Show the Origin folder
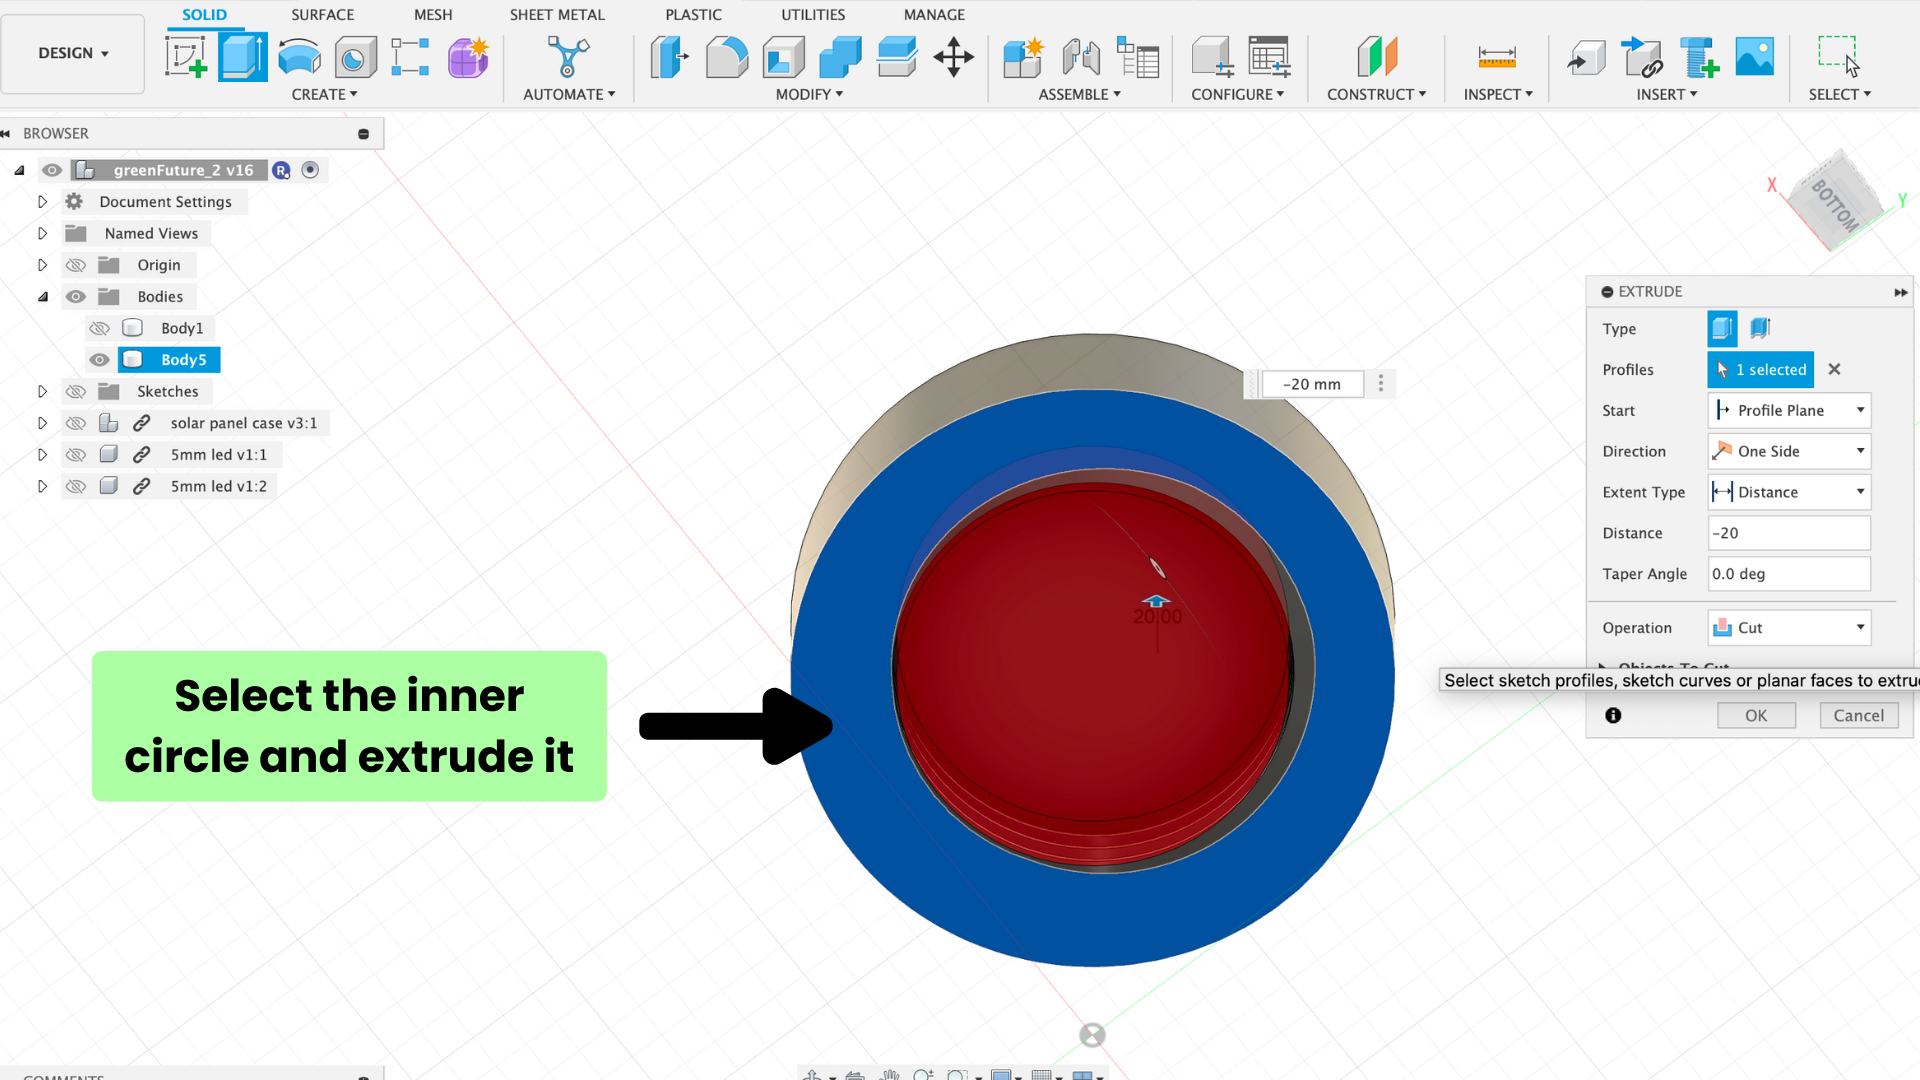 76,265
